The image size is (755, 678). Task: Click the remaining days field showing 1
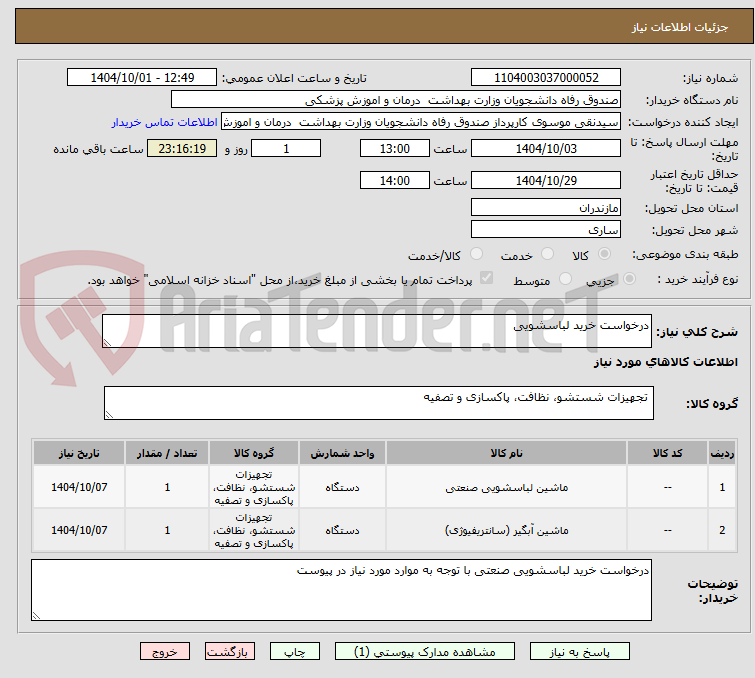(x=286, y=148)
